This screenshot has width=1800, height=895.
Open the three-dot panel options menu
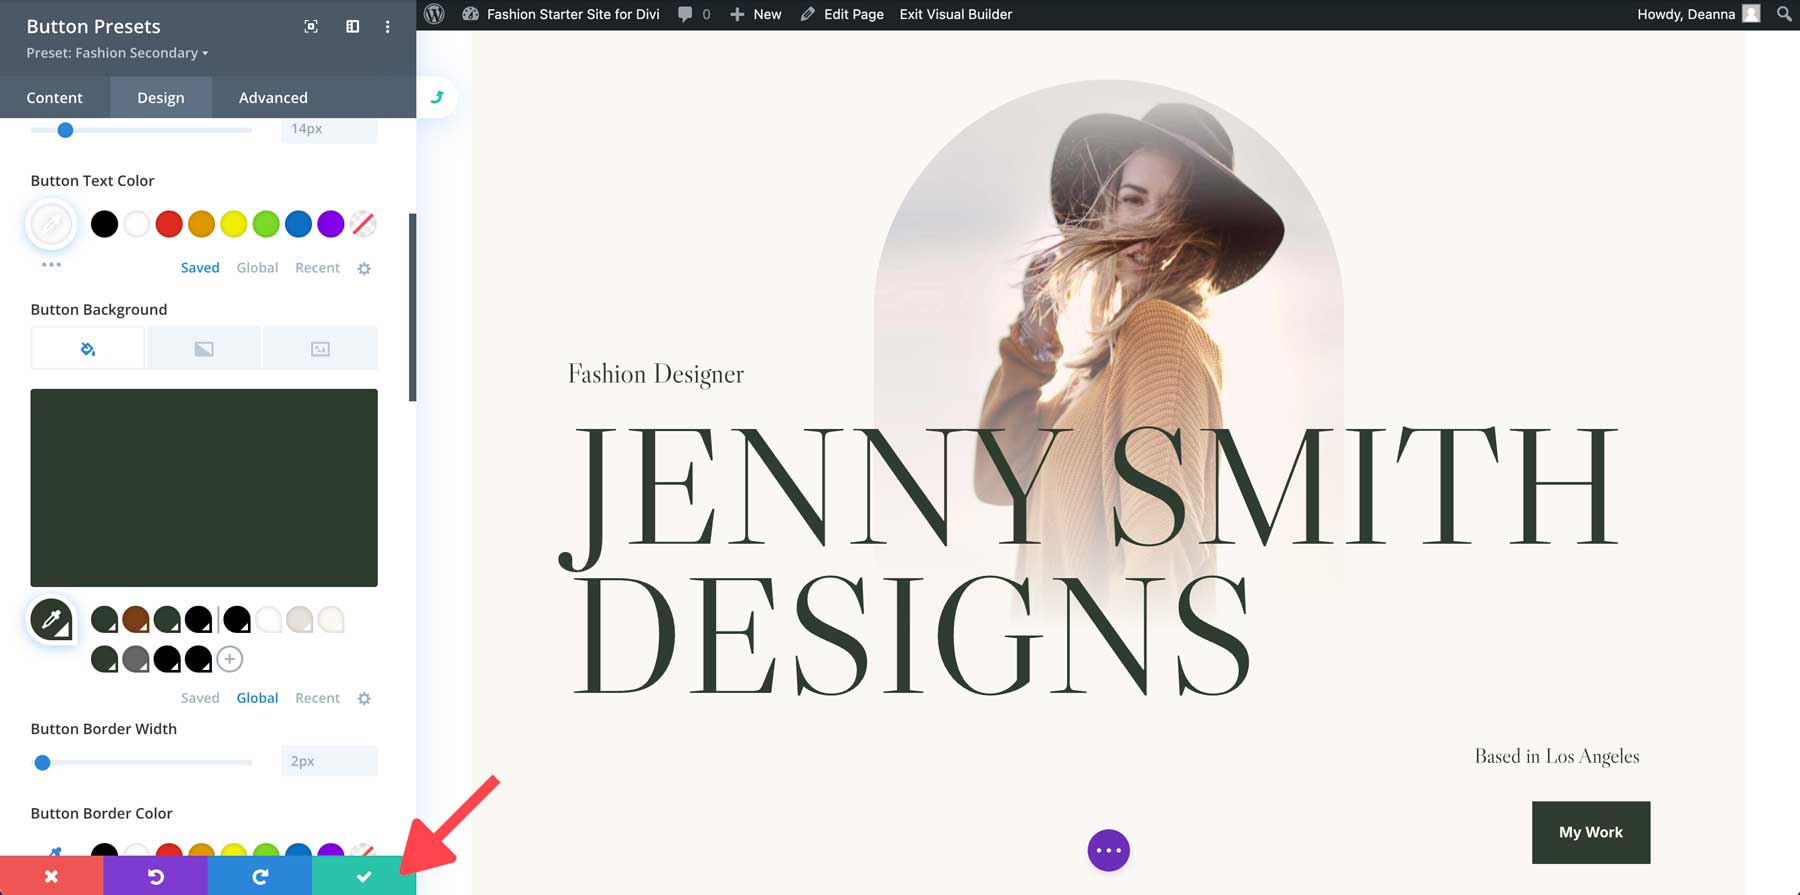(387, 27)
